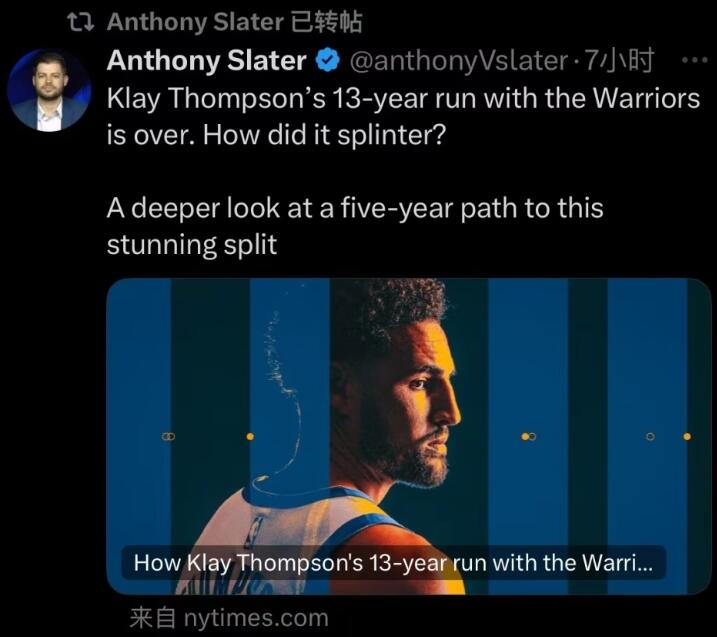Open the @anthonyVslater handle
Image resolution: width=717 pixels, height=637 pixels.
point(458,61)
